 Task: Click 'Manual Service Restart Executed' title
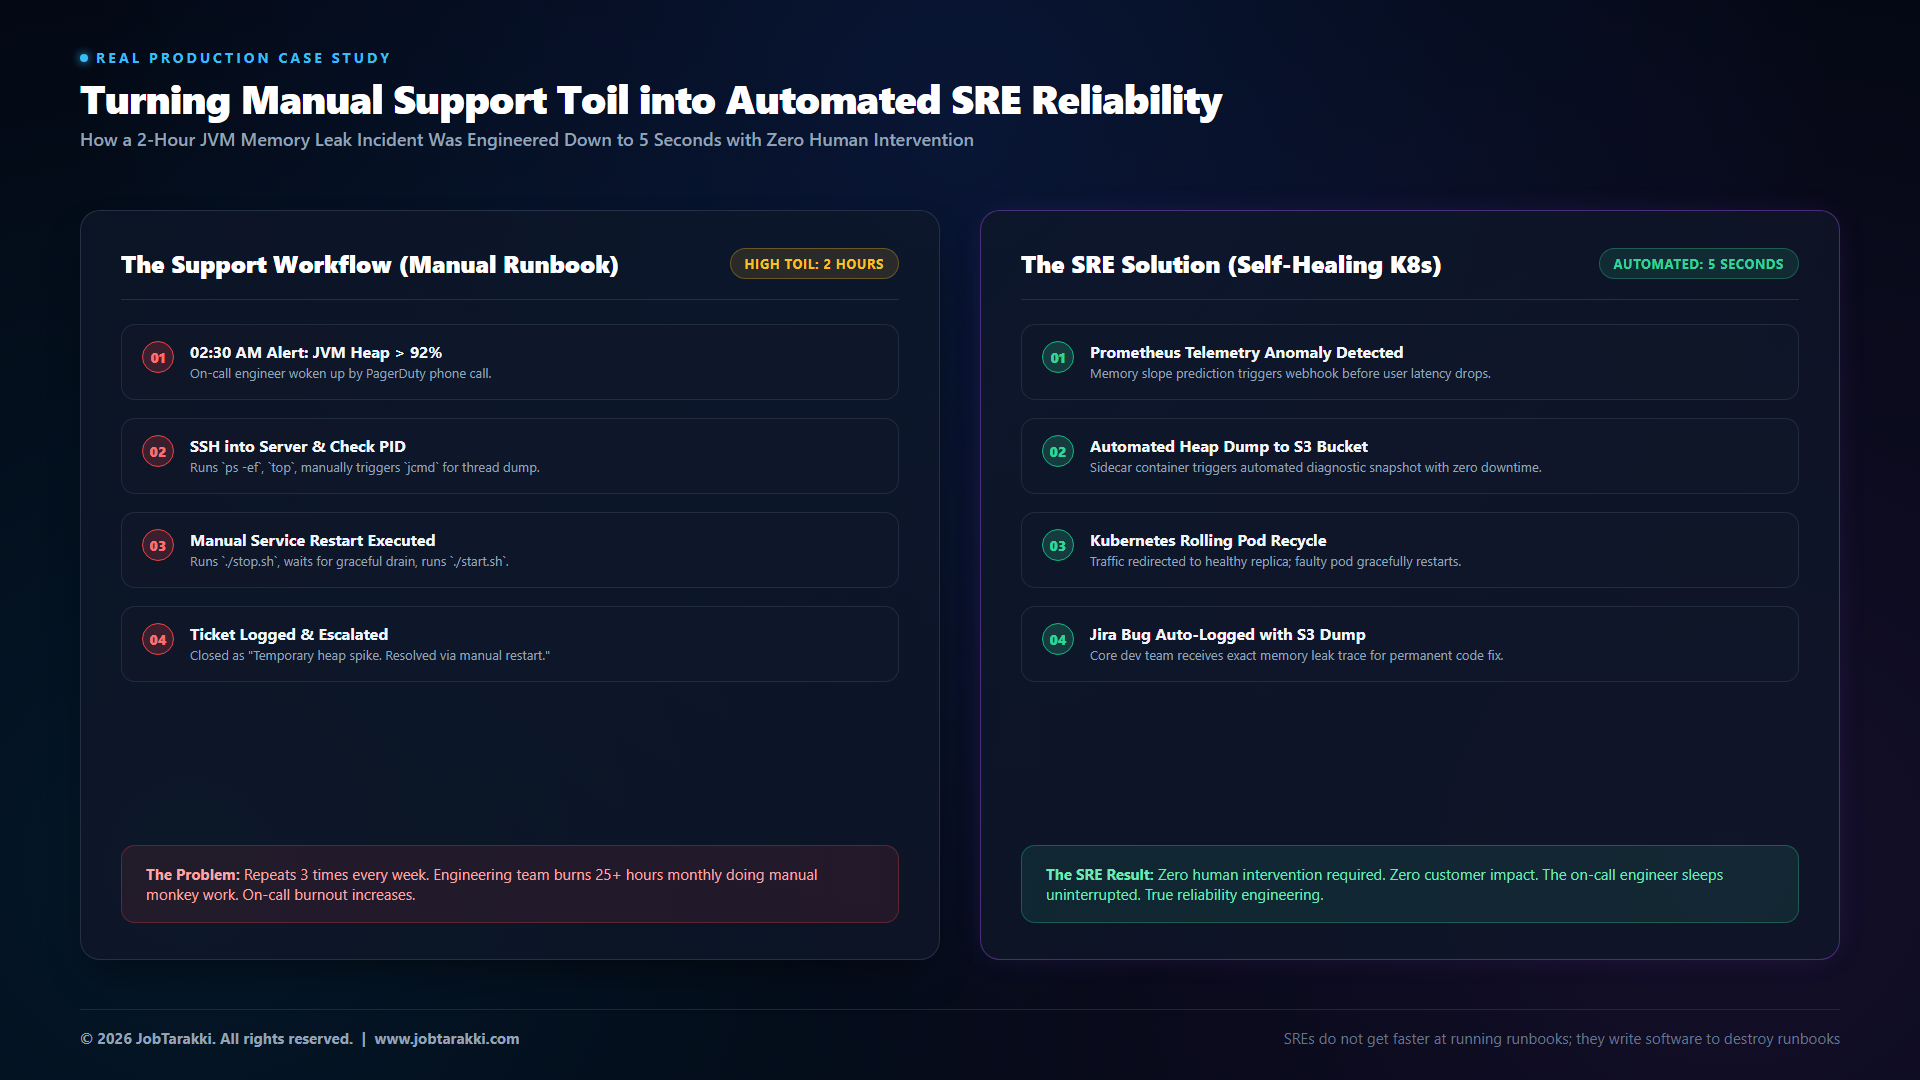[x=313, y=540]
